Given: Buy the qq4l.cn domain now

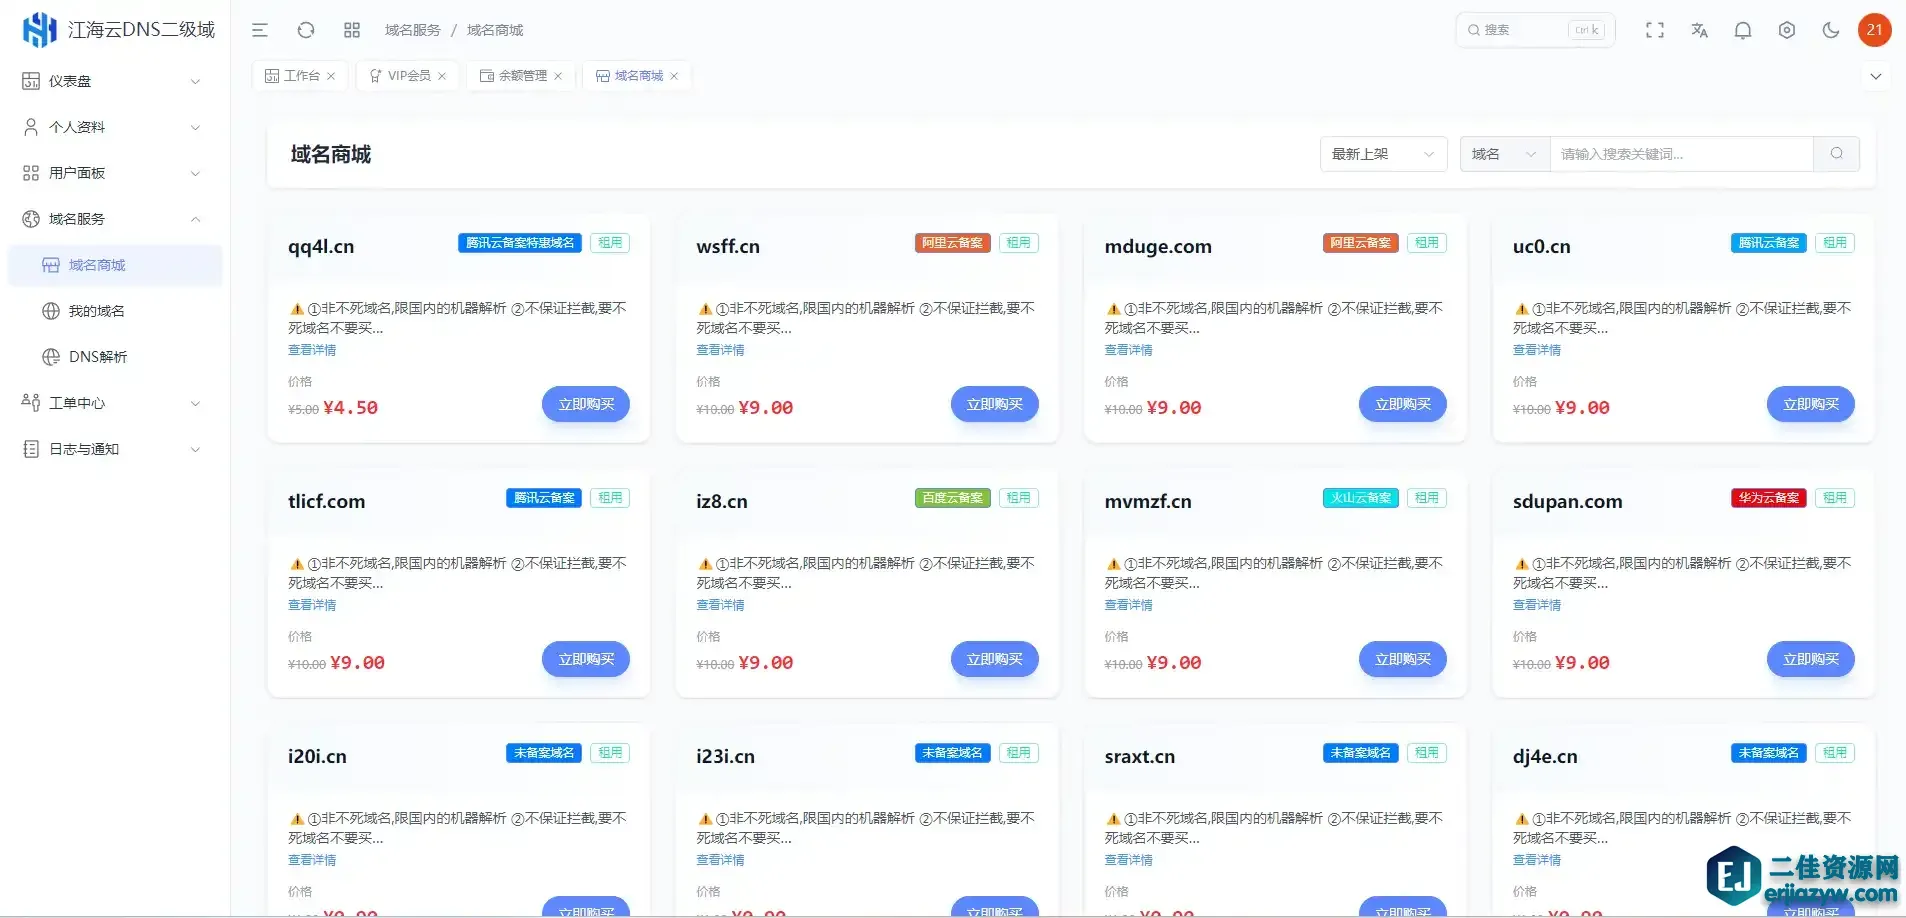Looking at the screenshot, I should [586, 404].
